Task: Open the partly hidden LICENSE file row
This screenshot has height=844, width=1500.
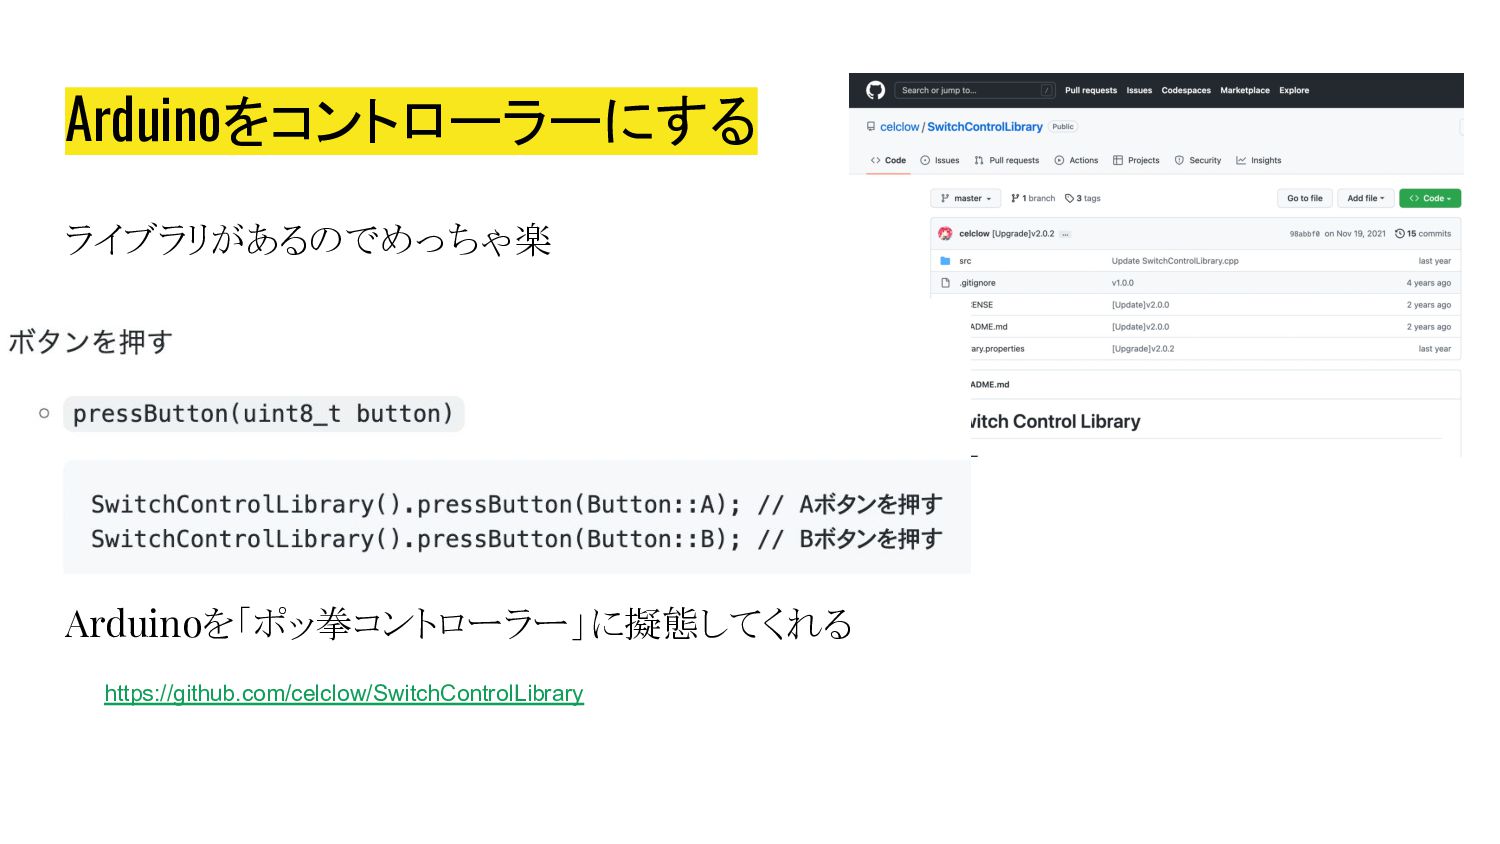Action: click(982, 305)
